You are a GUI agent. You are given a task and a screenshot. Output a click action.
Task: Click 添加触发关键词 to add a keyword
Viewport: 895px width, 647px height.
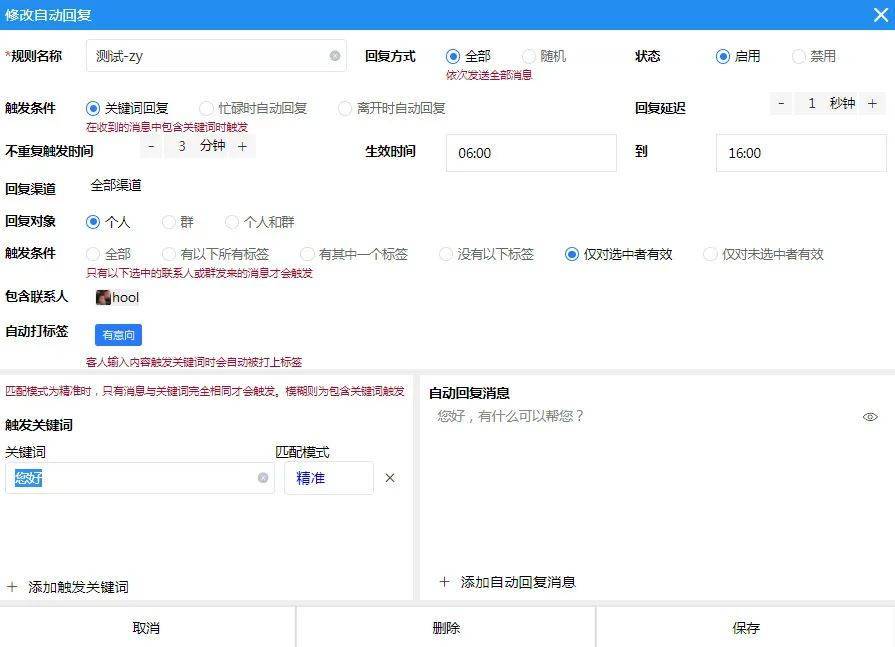(x=70, y=587)
